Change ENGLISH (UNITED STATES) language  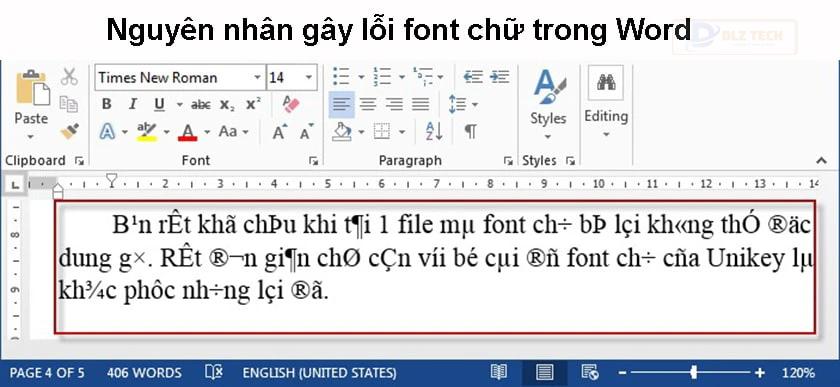[x=319, y=373]
